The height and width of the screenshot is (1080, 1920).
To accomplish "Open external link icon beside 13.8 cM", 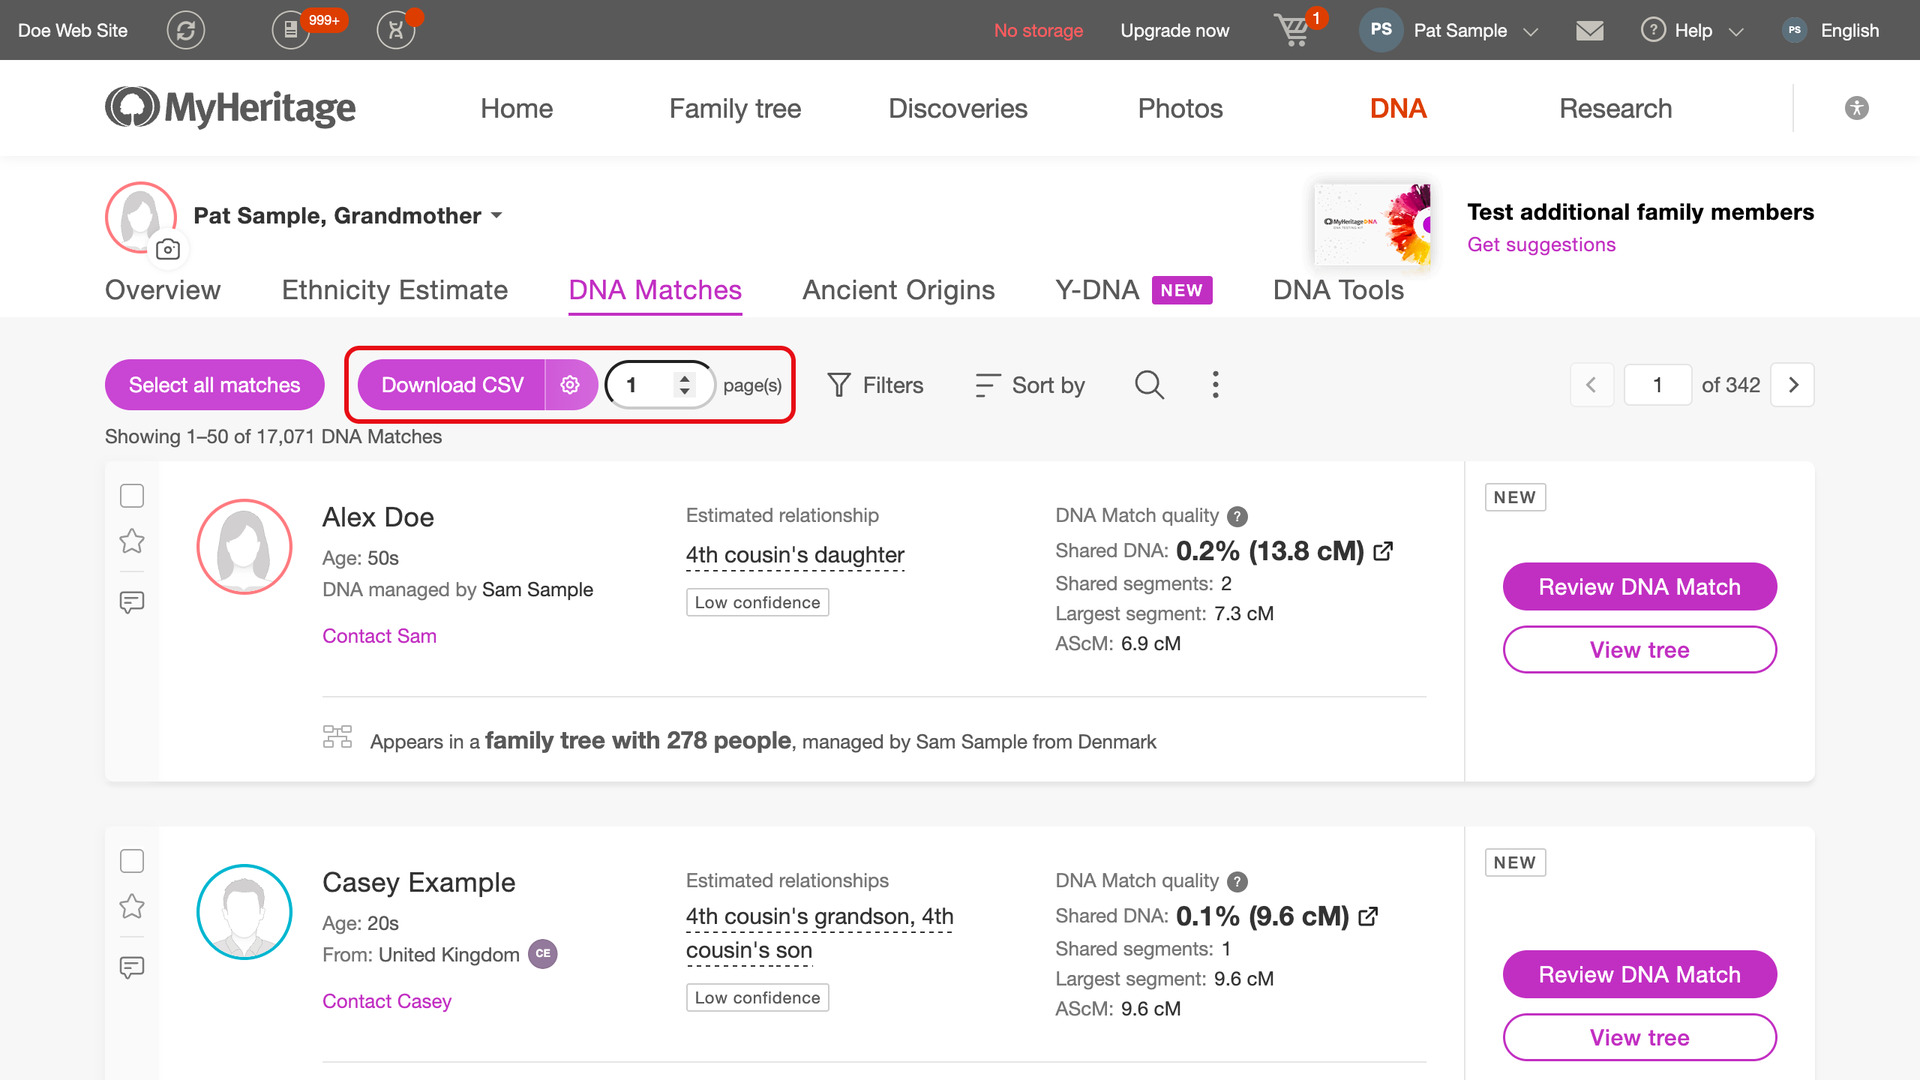I will [x=1383, y=551].
